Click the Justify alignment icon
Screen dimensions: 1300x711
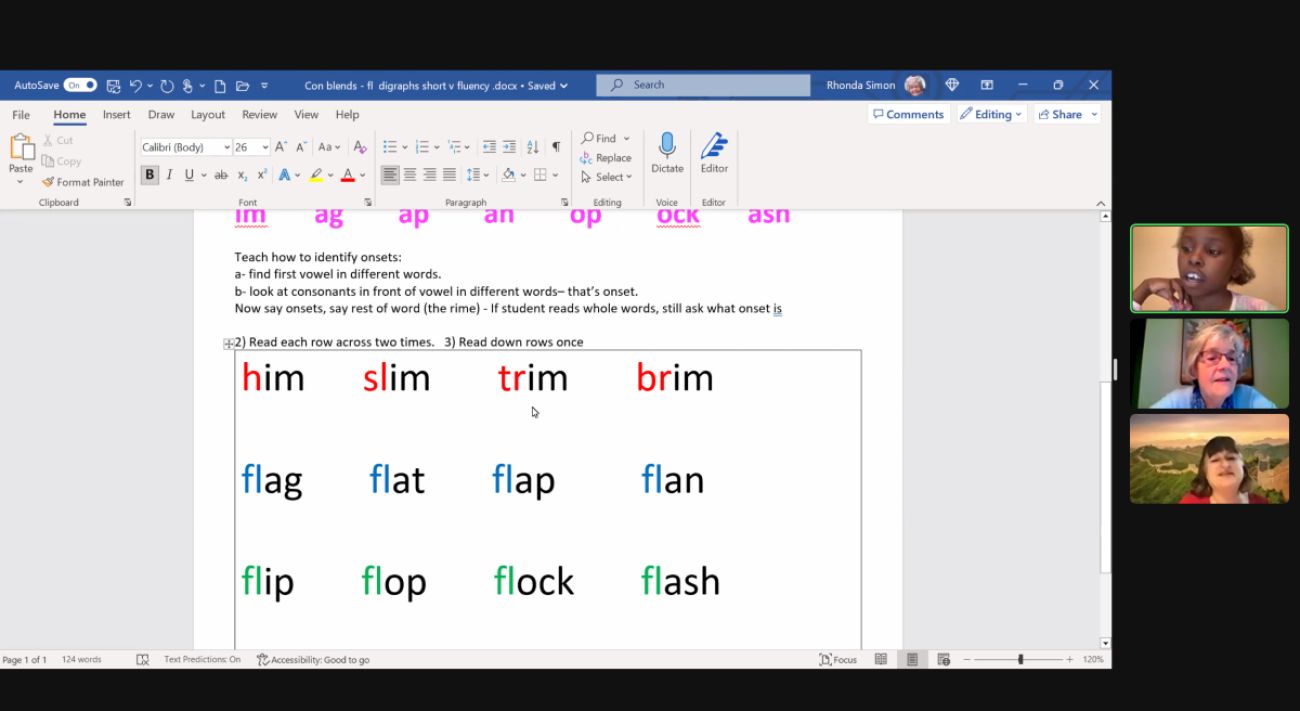(x=449, y=175)
